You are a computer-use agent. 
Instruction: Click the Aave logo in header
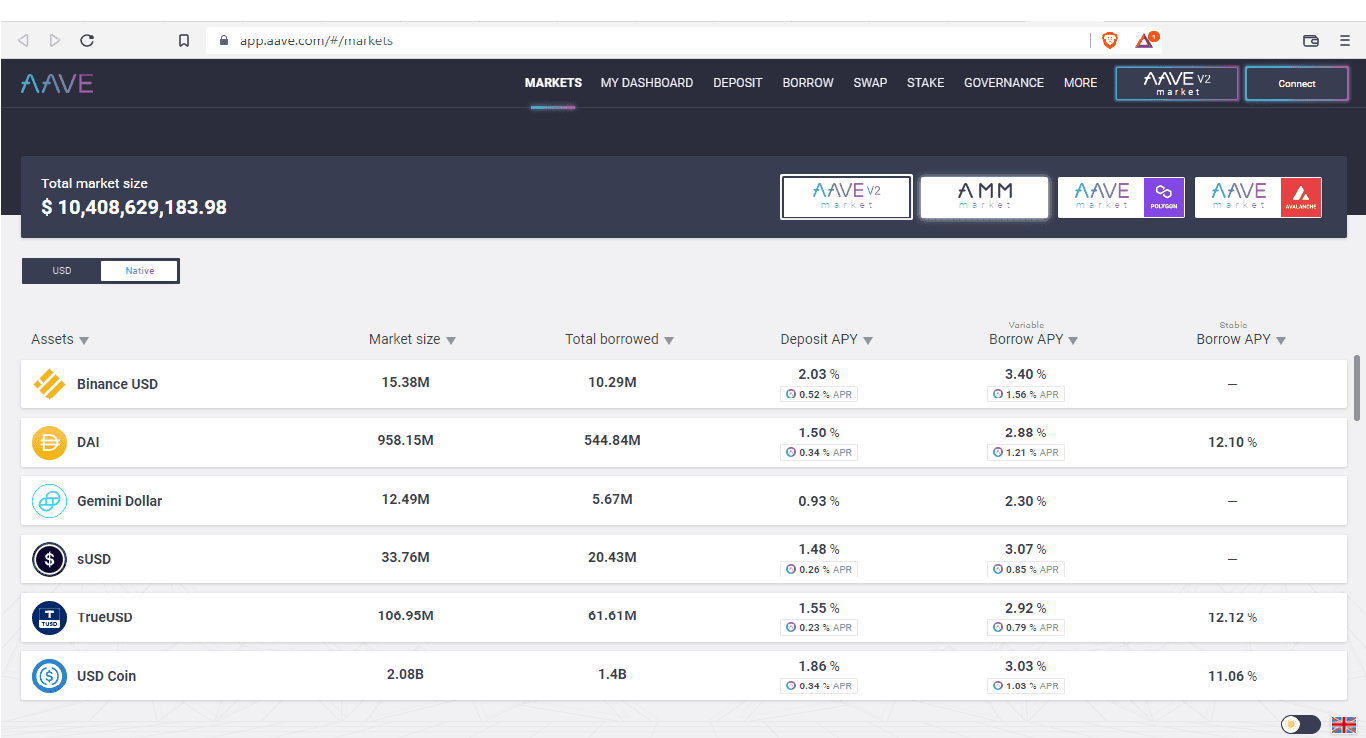click(57, 83)
